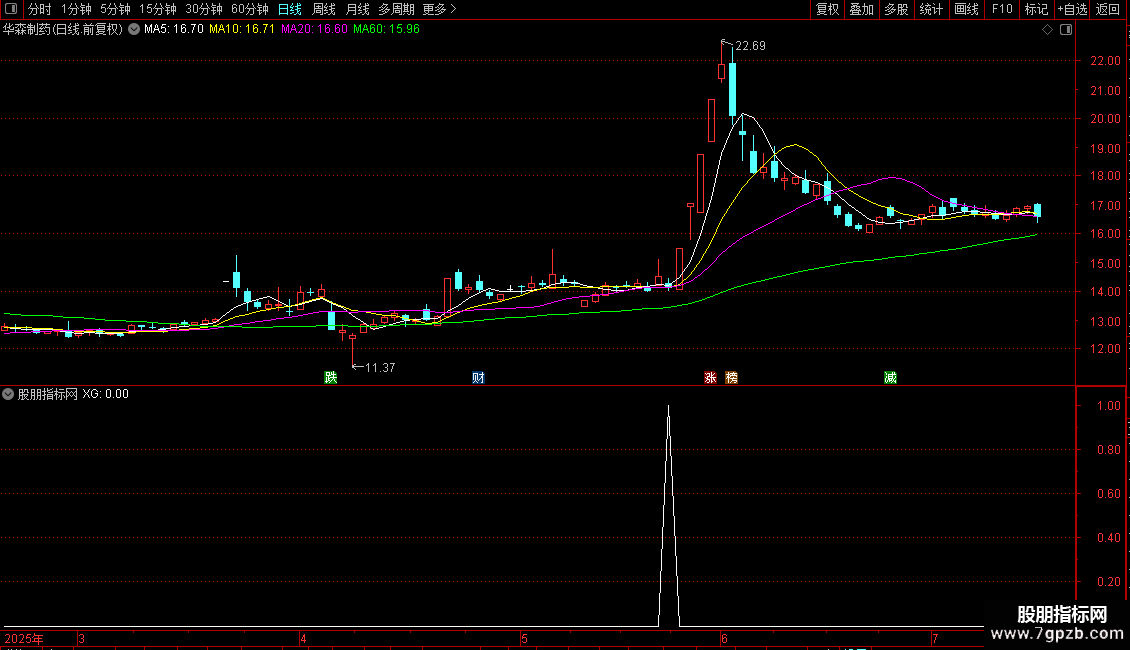The image size is (1130, 650).
Task: Expand the 更多 period options
Action: (440, 9)
